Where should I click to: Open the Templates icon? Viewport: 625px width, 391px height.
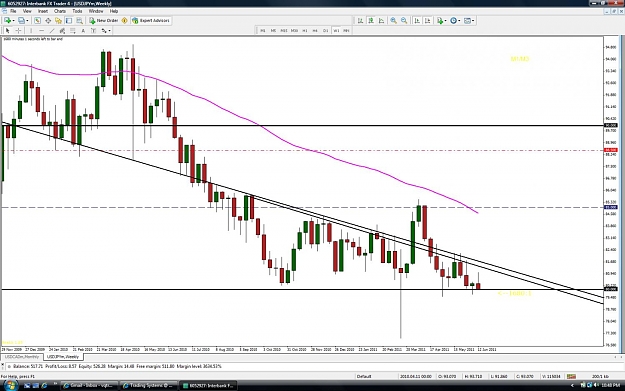pyautogui.click(x=467, y=20)
